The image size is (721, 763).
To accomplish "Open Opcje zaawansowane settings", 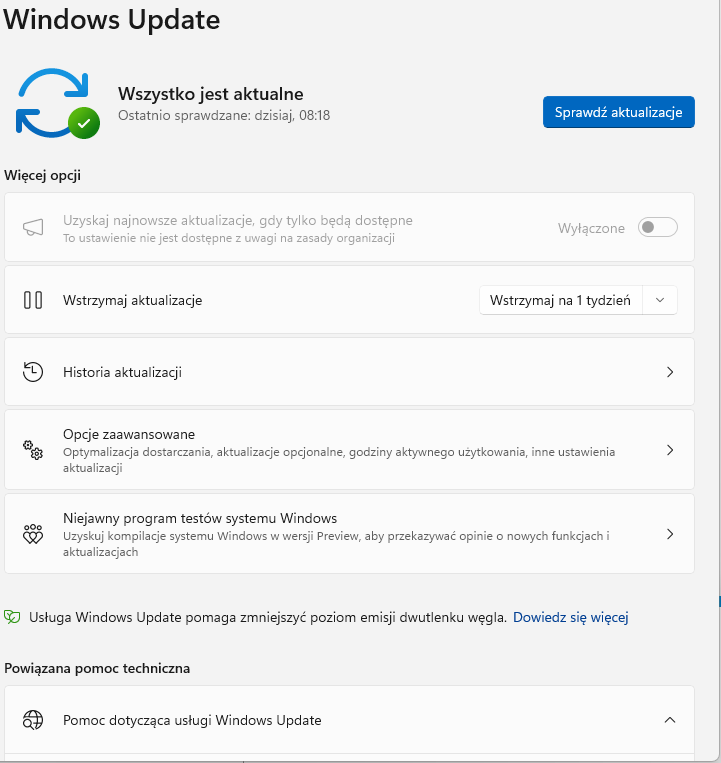I will pyautogui.click(x=129, y=435).
